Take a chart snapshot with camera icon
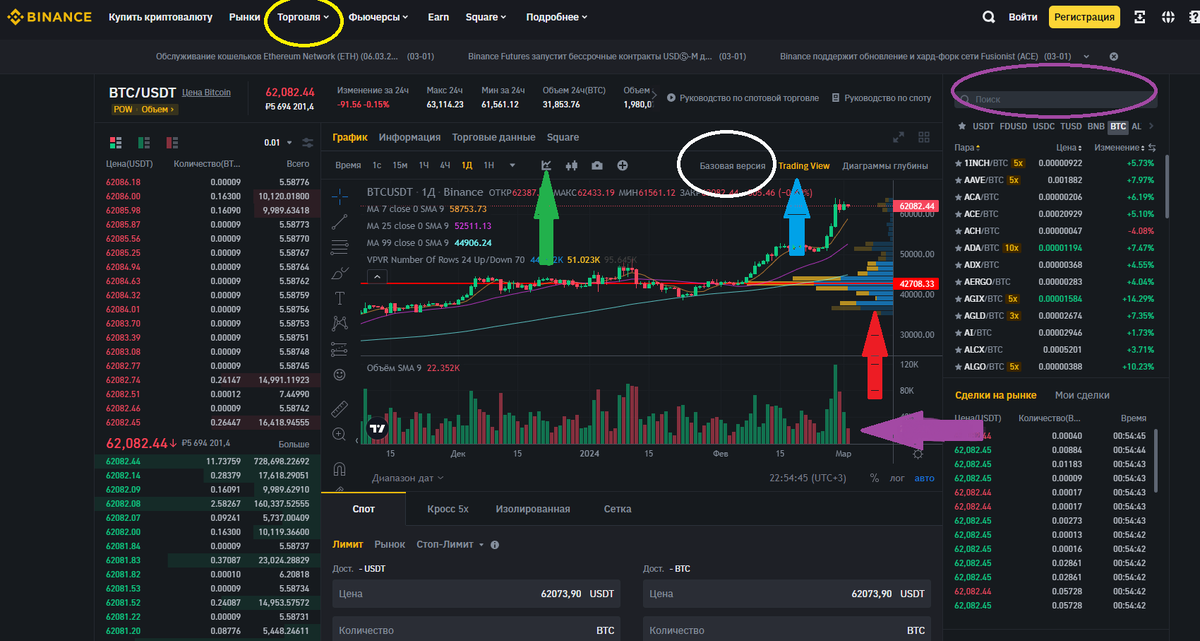 coord(597,165)
